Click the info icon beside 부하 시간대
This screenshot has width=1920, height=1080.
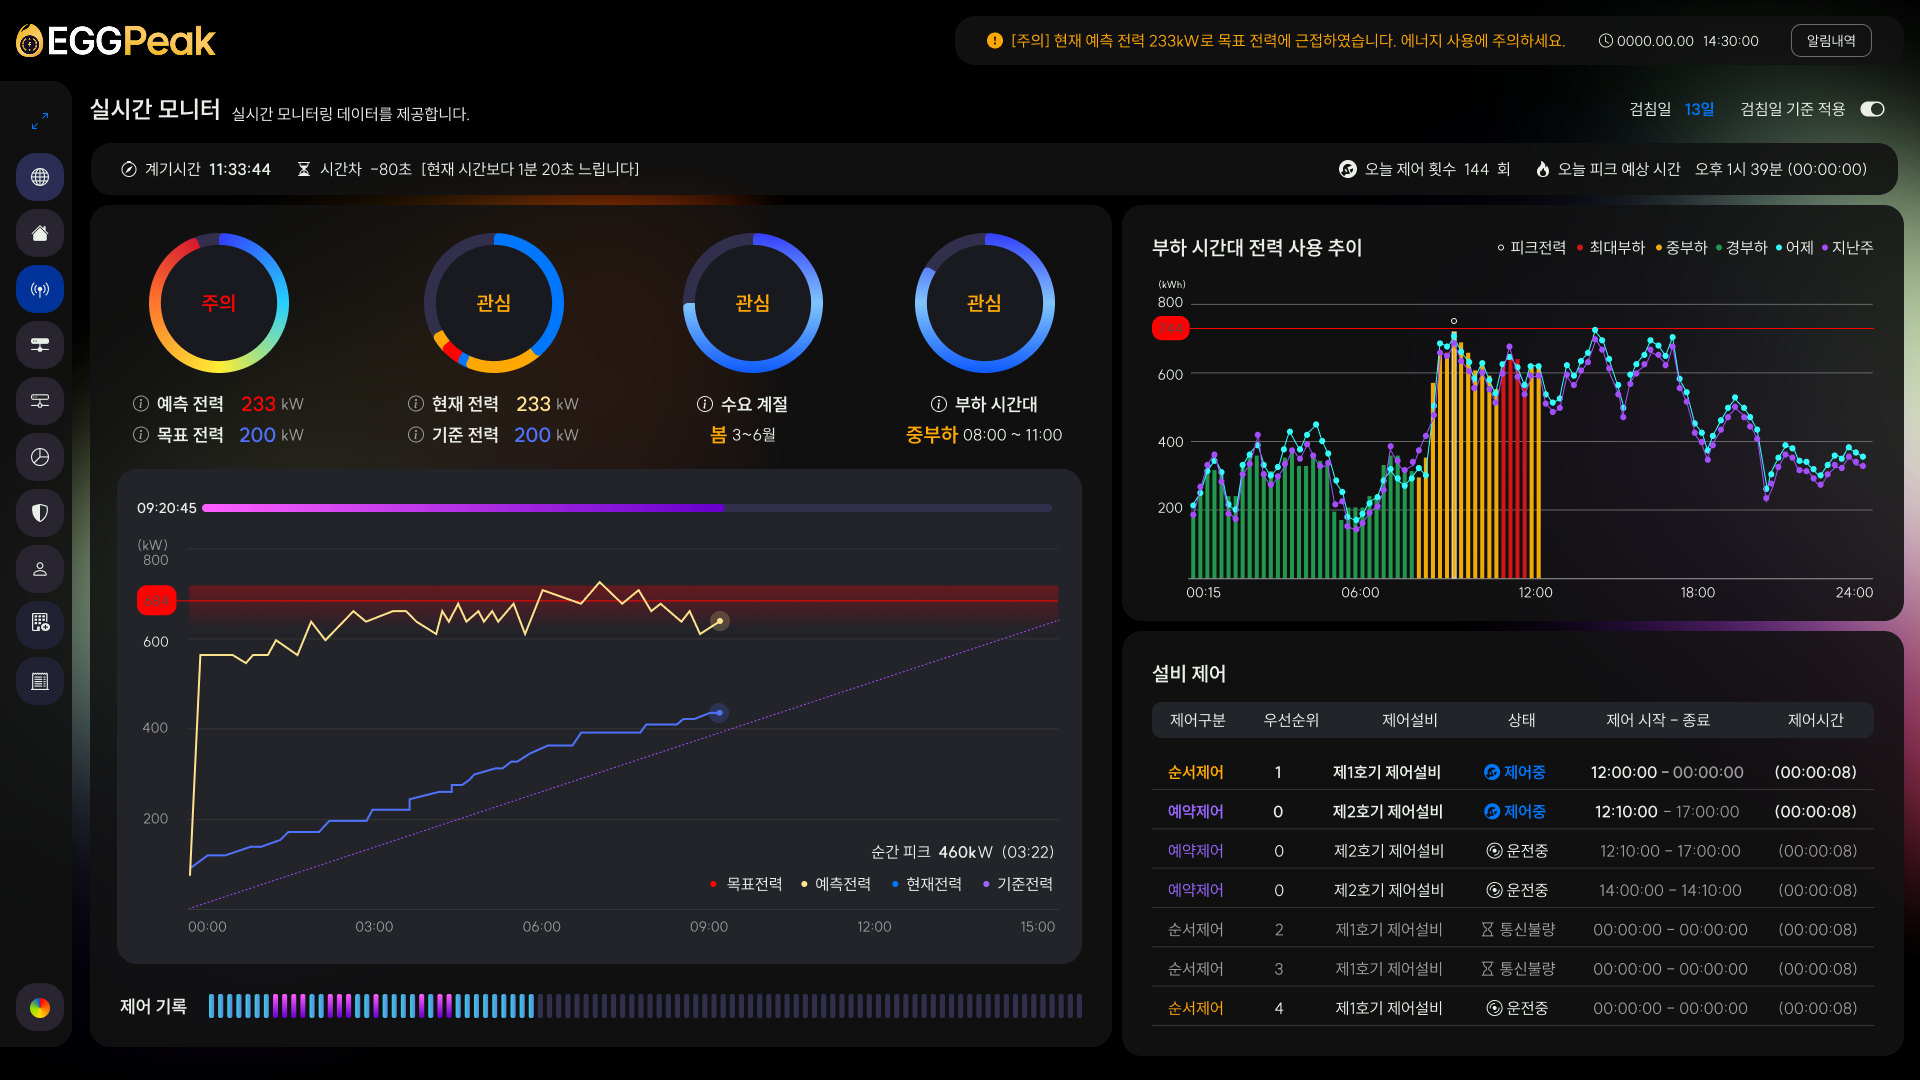click(939, 404)
